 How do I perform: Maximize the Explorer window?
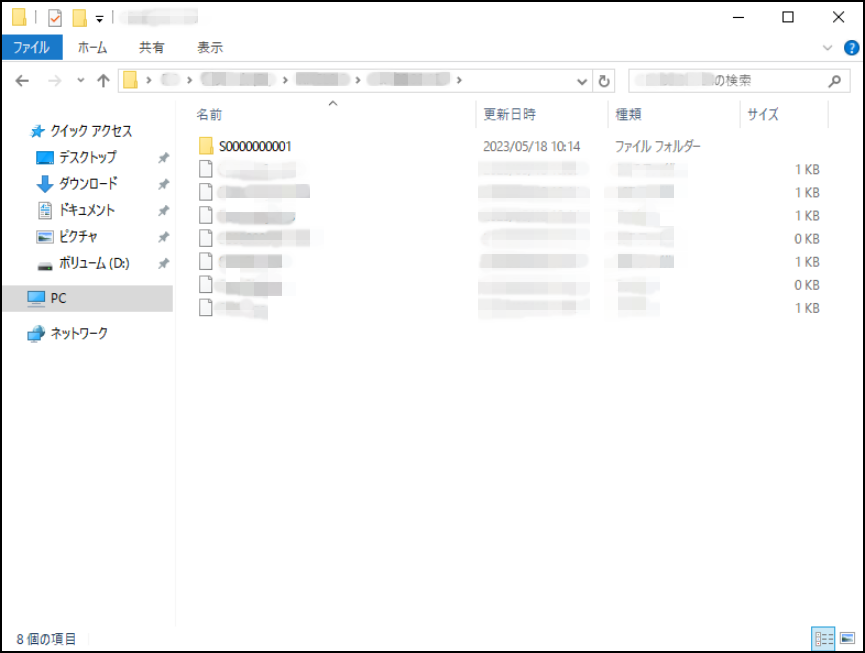pyautogui.click(x=788, y=18)
